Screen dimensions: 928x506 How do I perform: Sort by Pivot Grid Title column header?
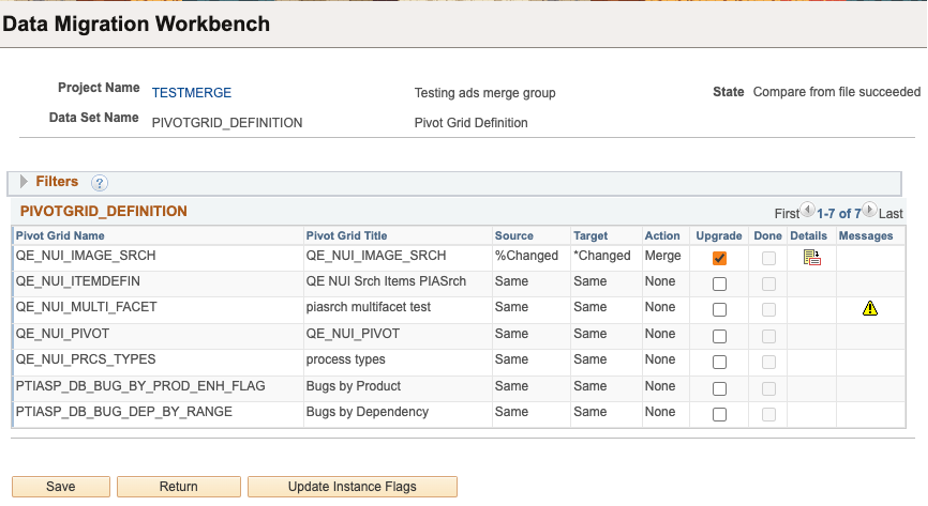(346, 236)
